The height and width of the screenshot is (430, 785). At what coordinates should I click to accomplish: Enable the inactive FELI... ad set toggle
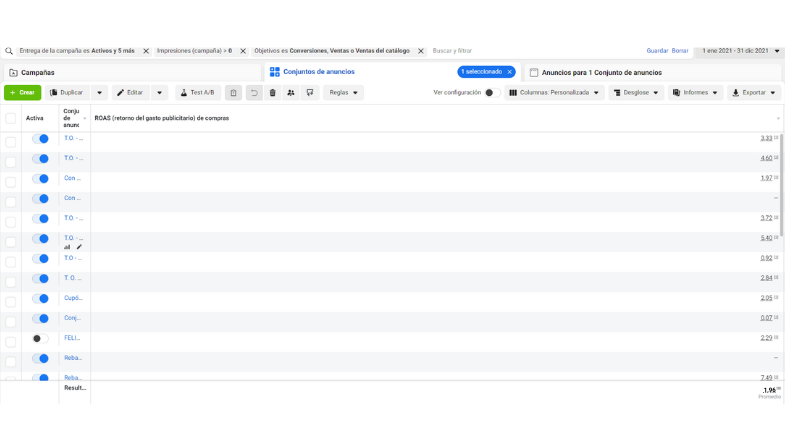coord(40,339)
